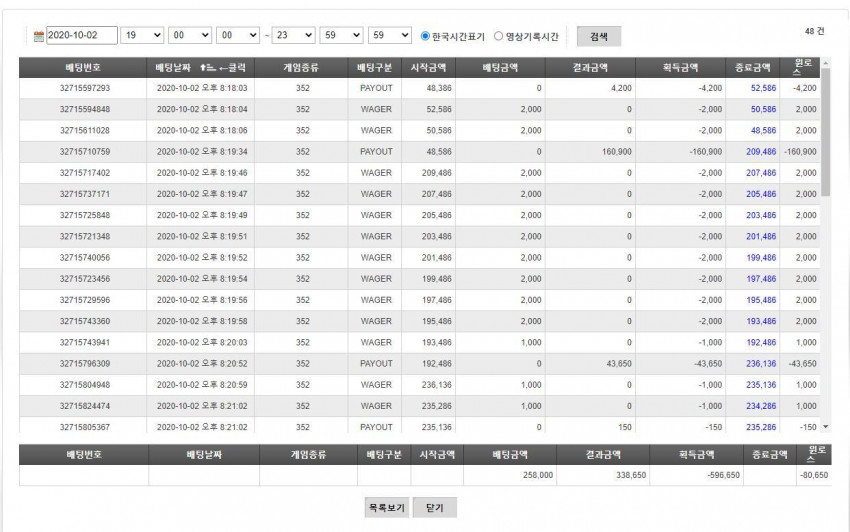This screenshot has height=532, width=850.
Task: Click the table scrollbar down arrow
Action: point(826,427)
